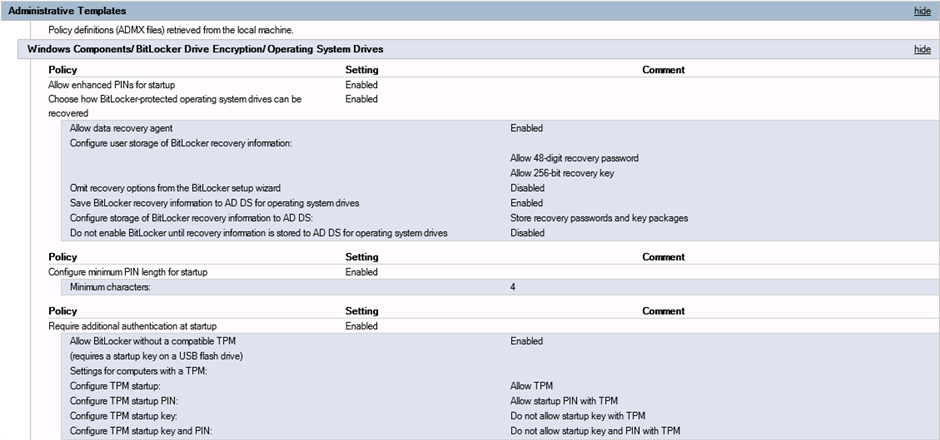Click Enabled setting for Allow enhanced PINs
This screenshot has width=940, height=440.
pyautogui.click(x=361, y=85)
